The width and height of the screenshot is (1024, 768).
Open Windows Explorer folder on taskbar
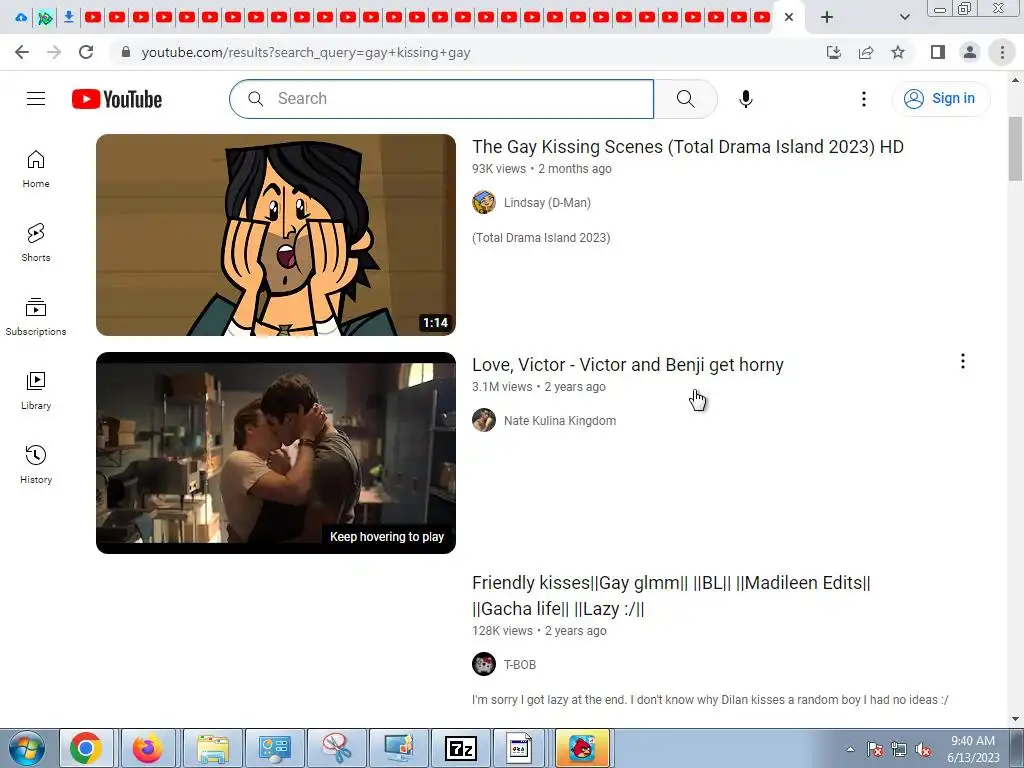(x=213, y=748)
